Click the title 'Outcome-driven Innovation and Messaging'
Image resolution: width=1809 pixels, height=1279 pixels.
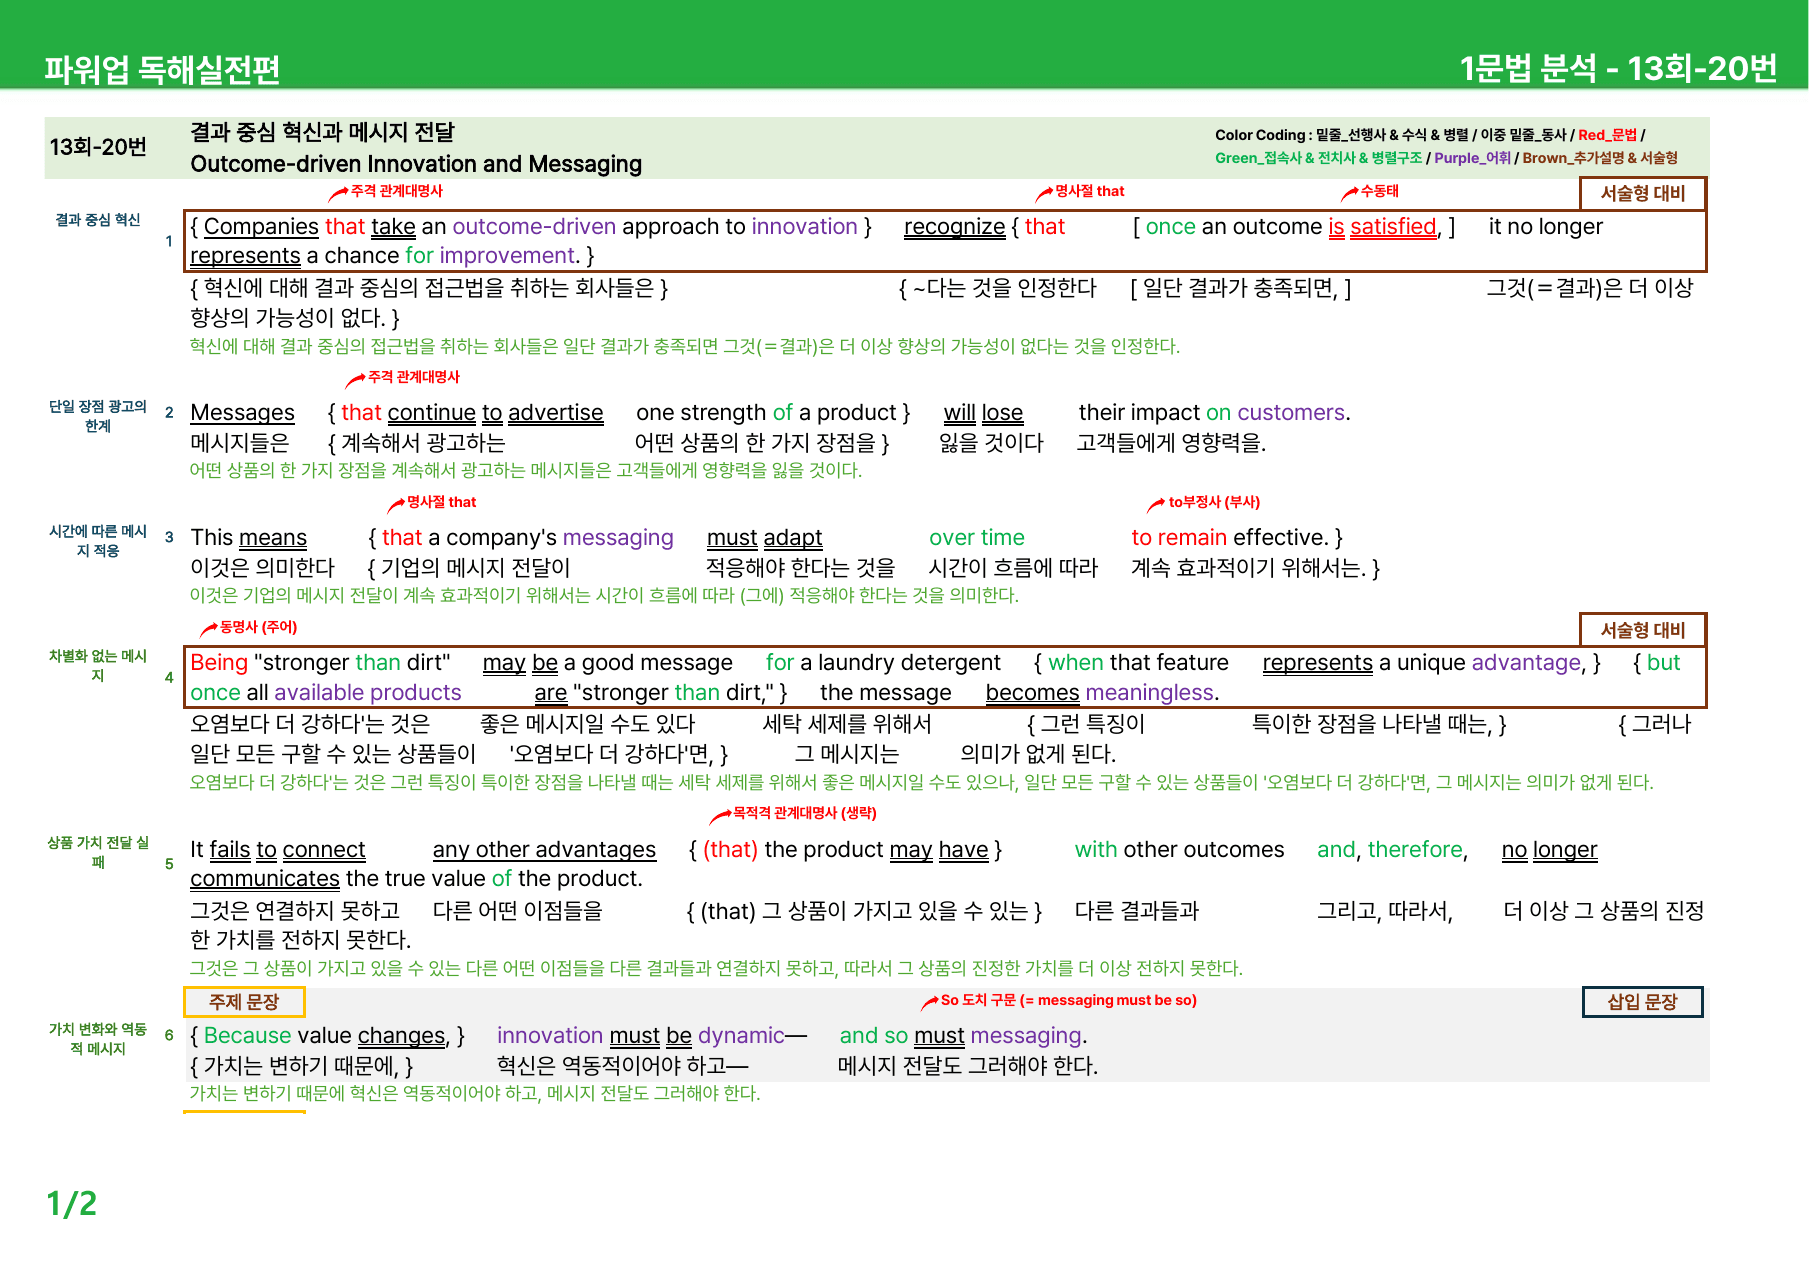(x=416, y=164)
